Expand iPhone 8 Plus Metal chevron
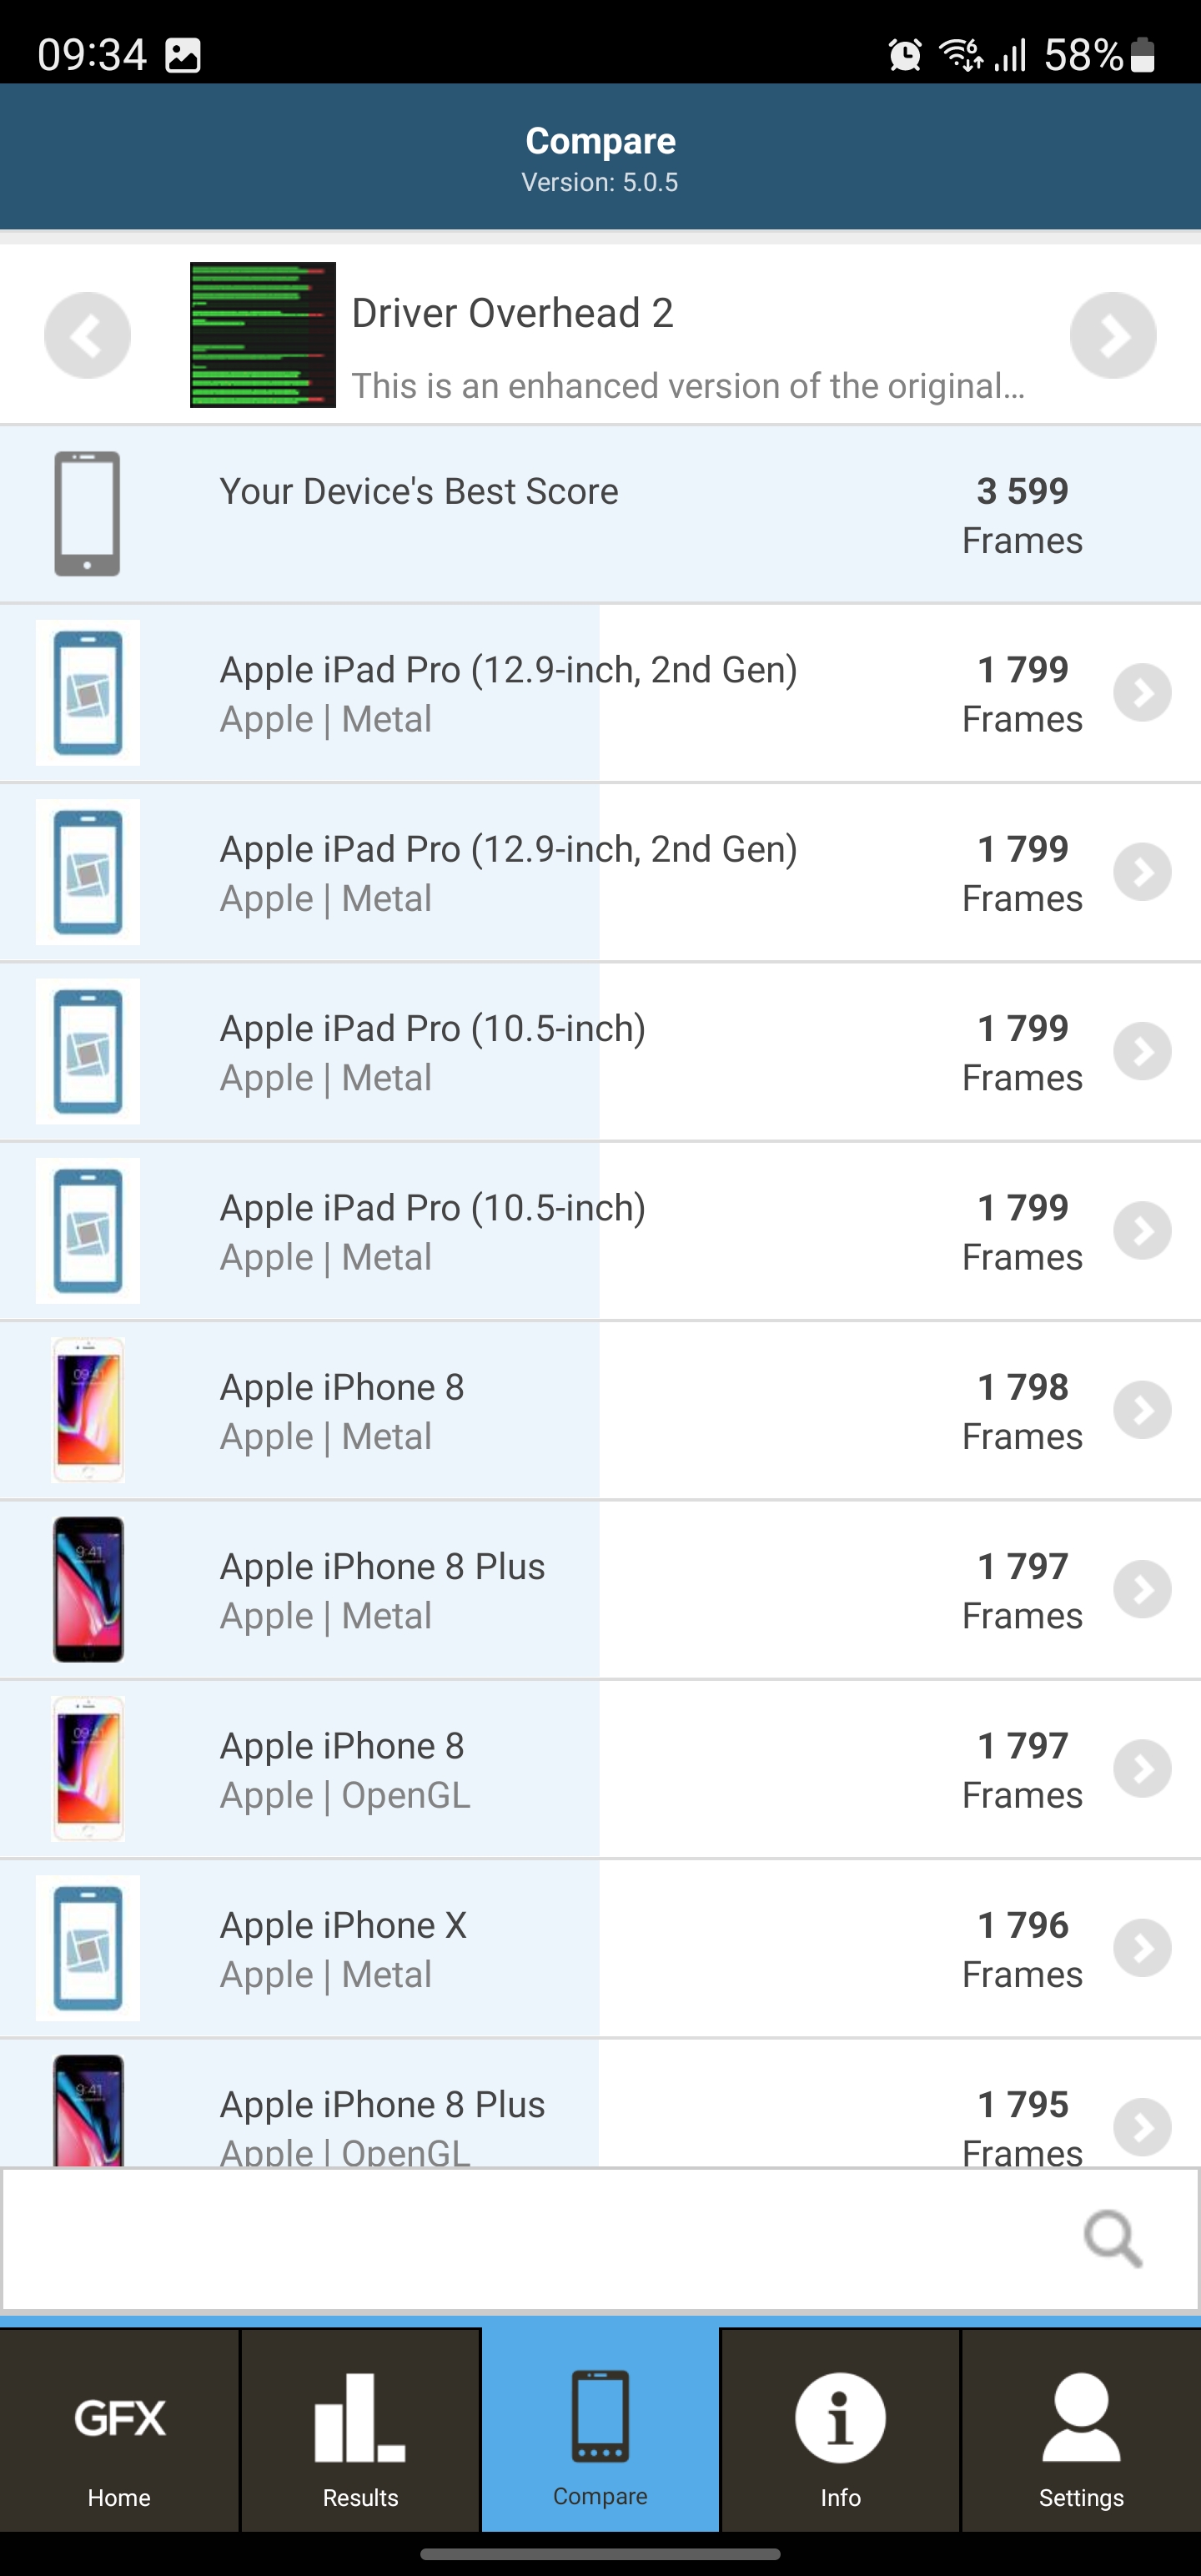The image size is (1201, 2576). pyautogui.click(x=1142, y=1589)
